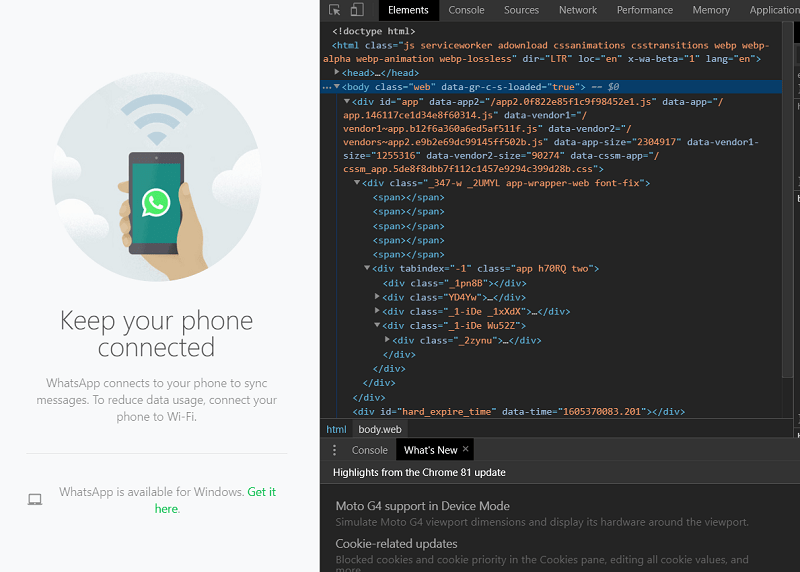800x572 pixels.
Task: Activate the inspect element picker icon
Action: click(335, 10)
